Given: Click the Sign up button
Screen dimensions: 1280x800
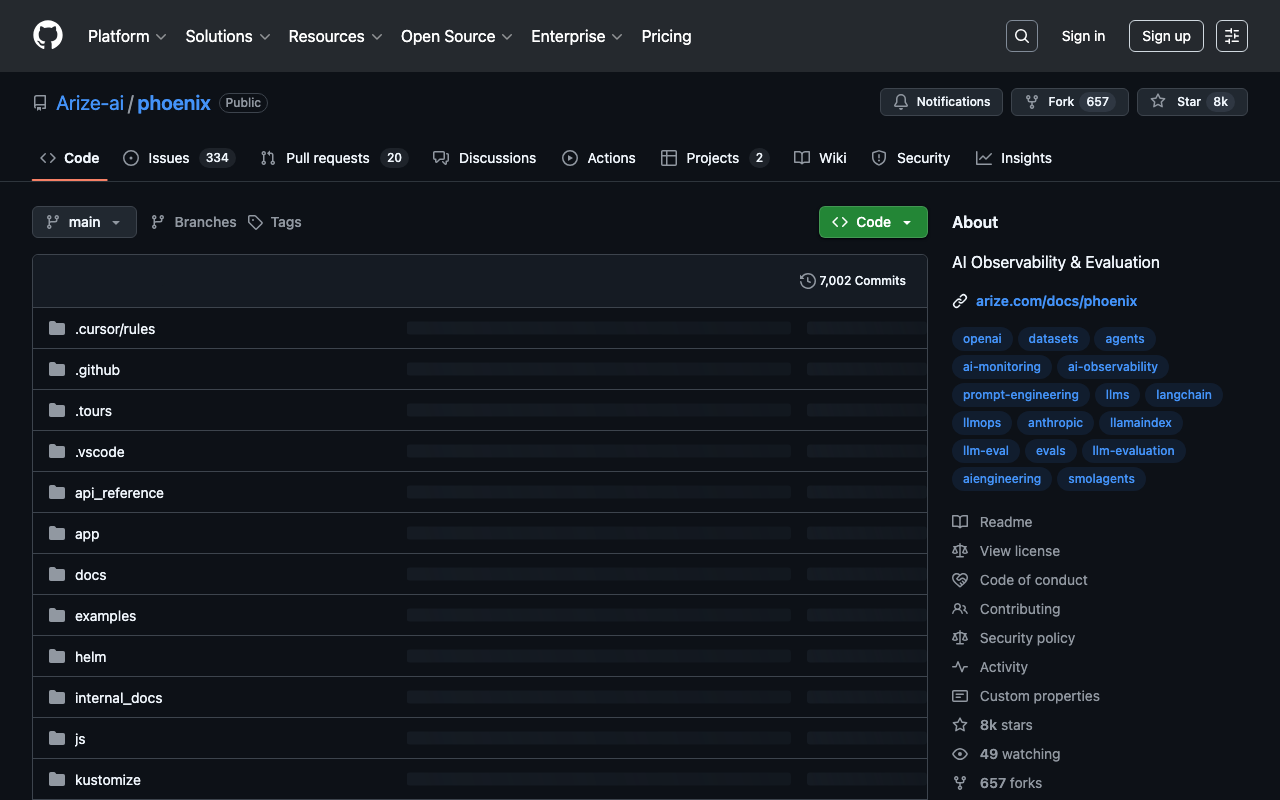Looking at the screenshot, I should (1166, 36).
